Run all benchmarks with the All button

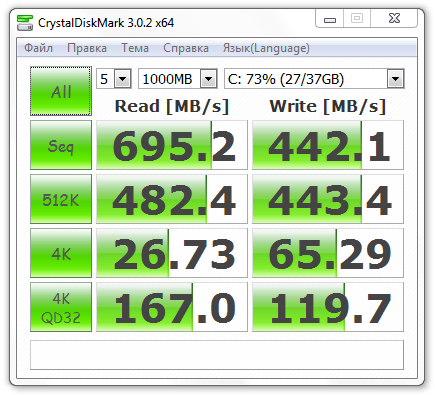[61, 91]
